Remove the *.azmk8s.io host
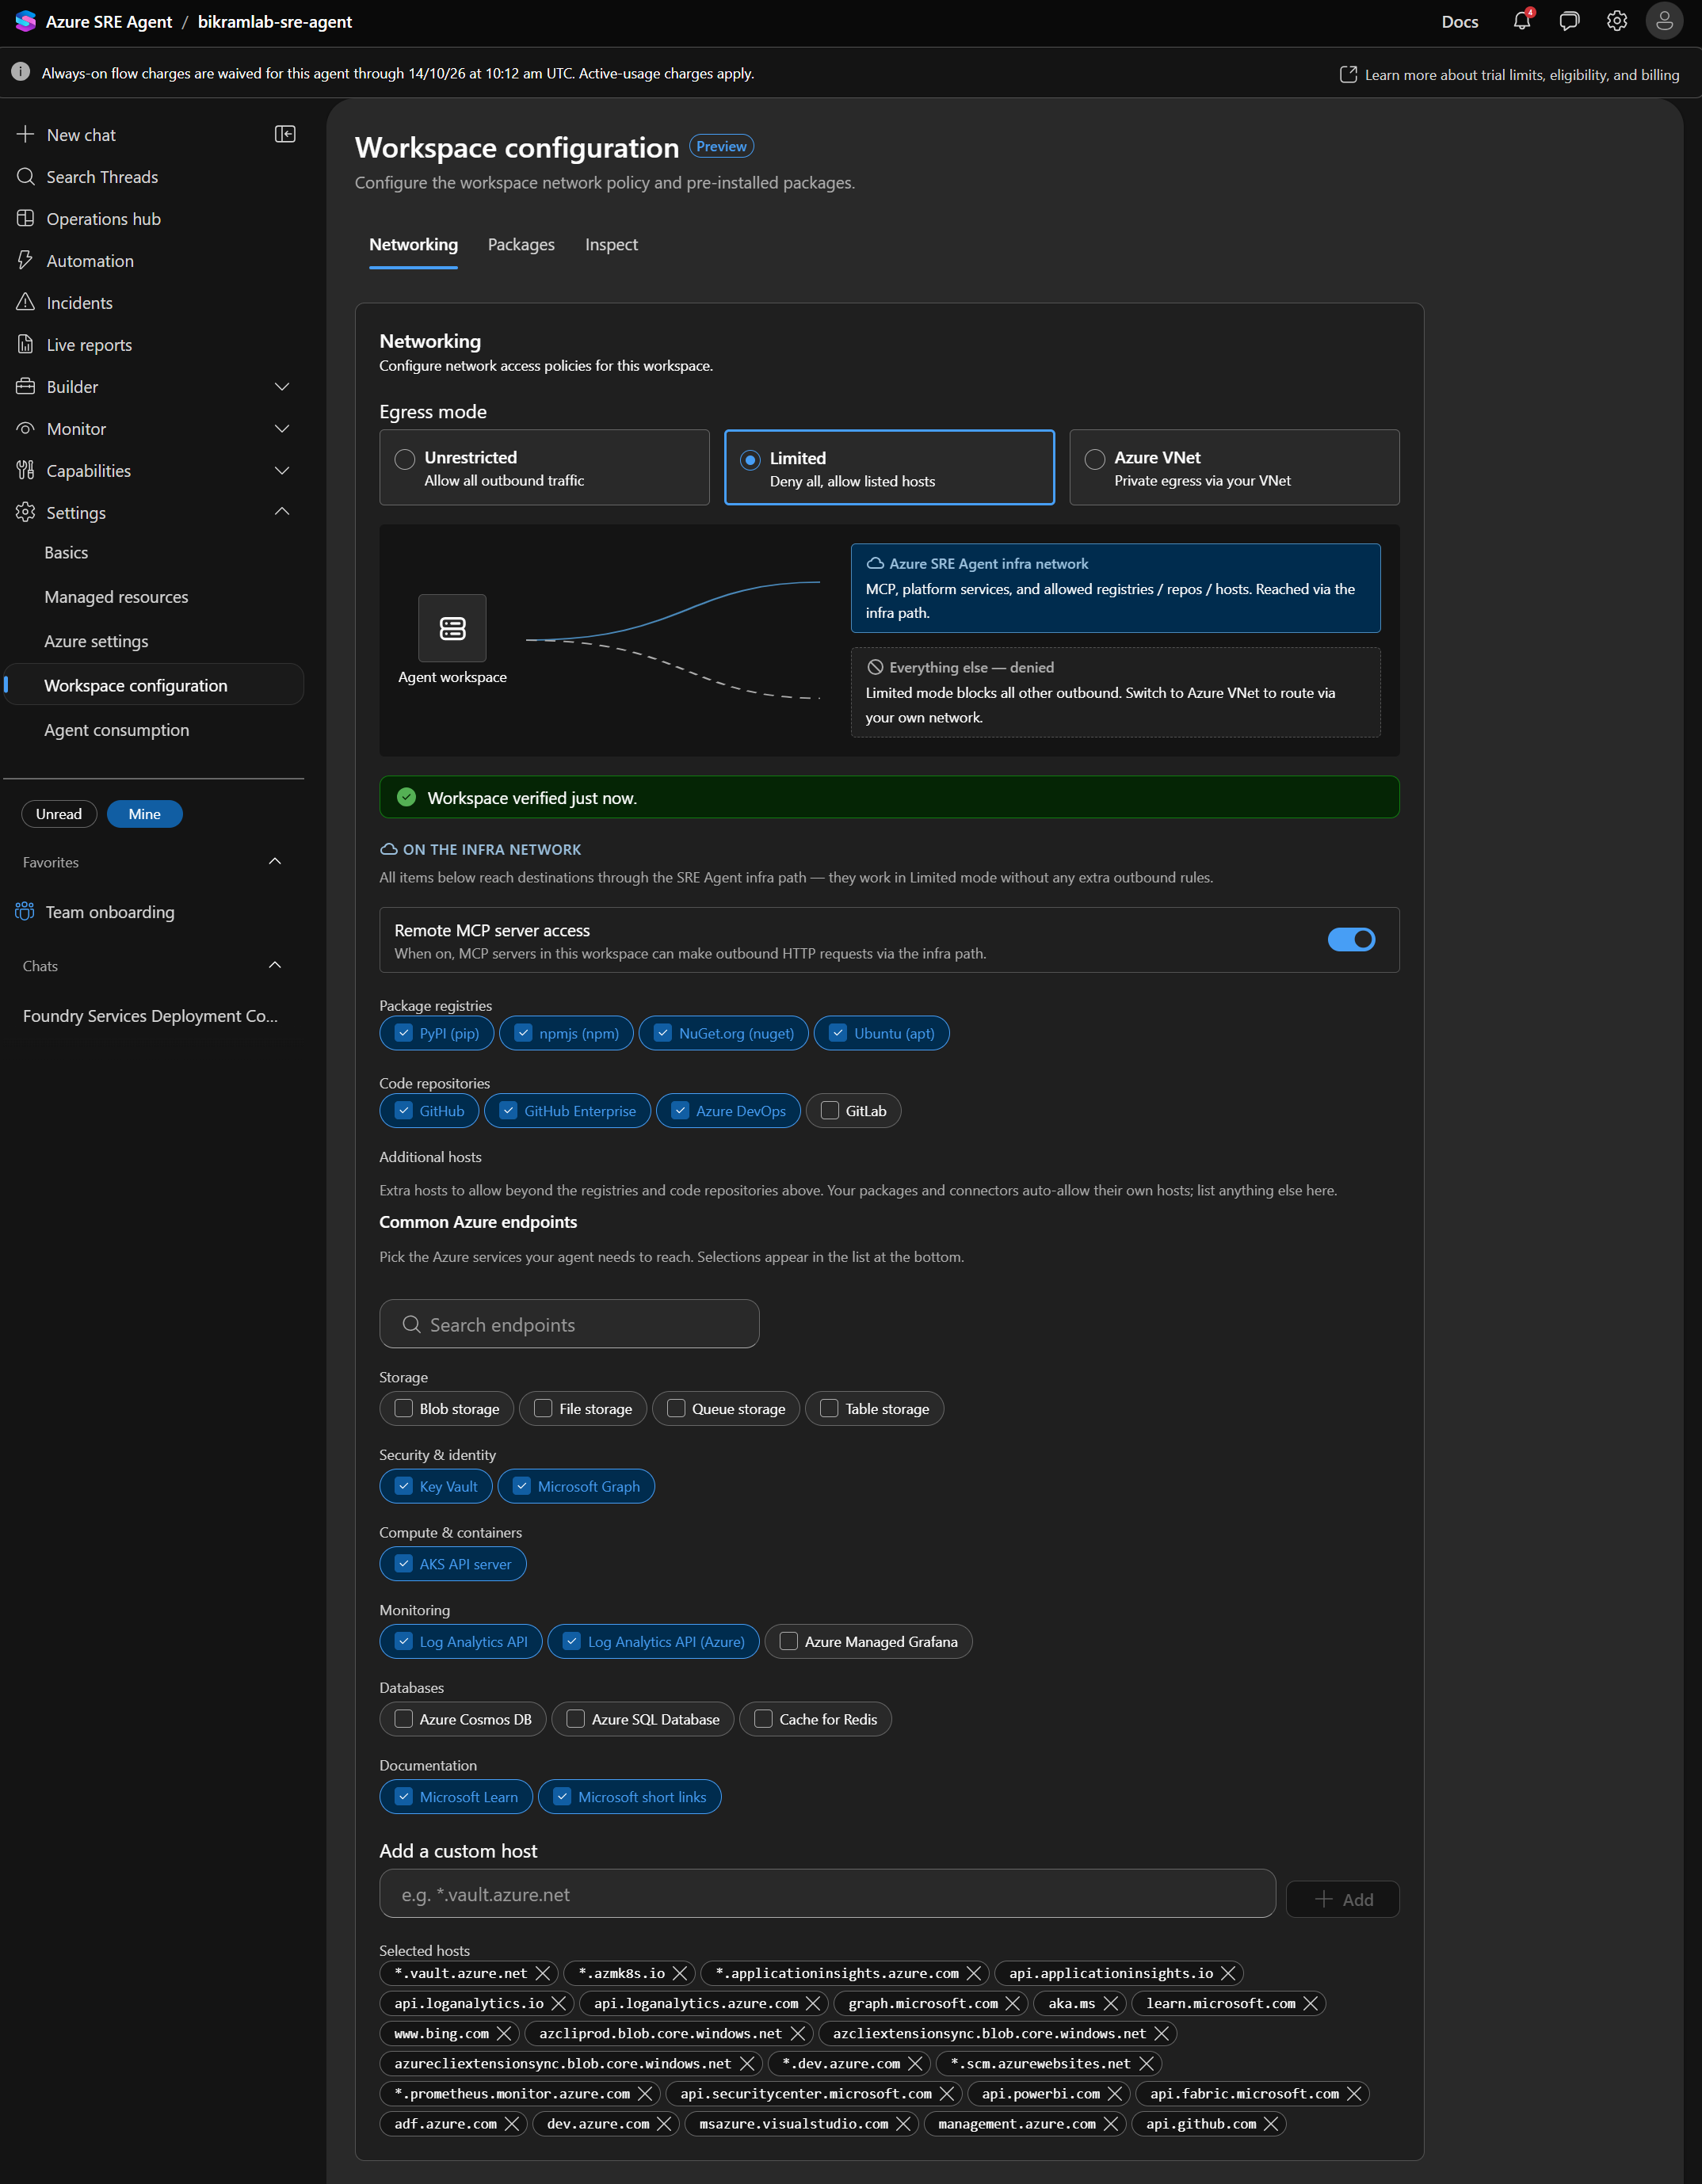Image resolution: width=1702 pixels, height=2184 pixels. tap(680, 1973)
